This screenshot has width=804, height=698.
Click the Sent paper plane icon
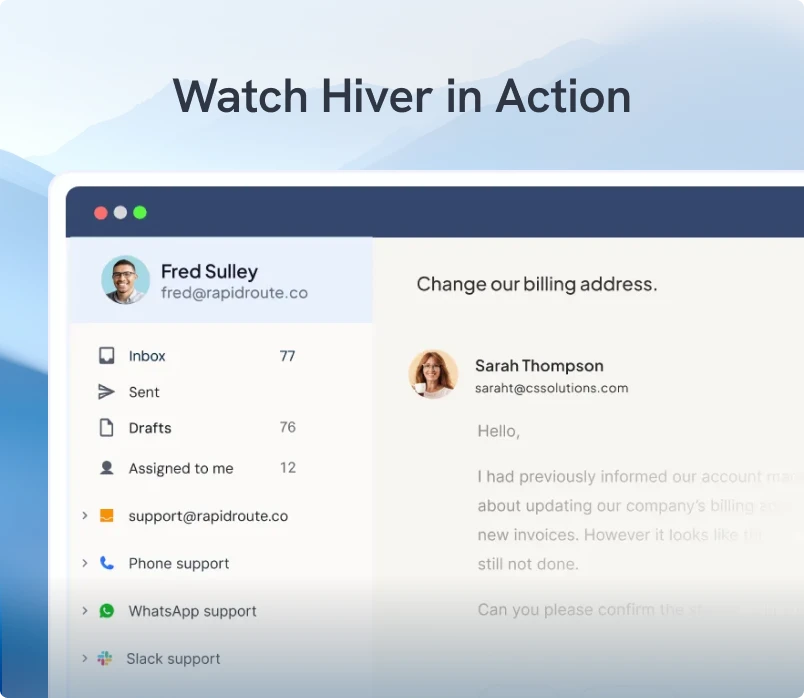(106, 392)
